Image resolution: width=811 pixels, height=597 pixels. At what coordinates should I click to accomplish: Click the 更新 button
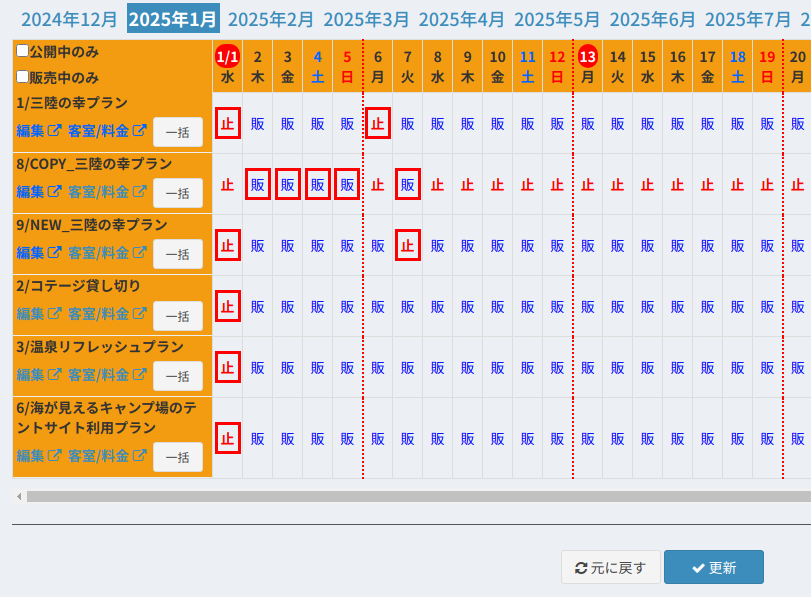(714, 567)
